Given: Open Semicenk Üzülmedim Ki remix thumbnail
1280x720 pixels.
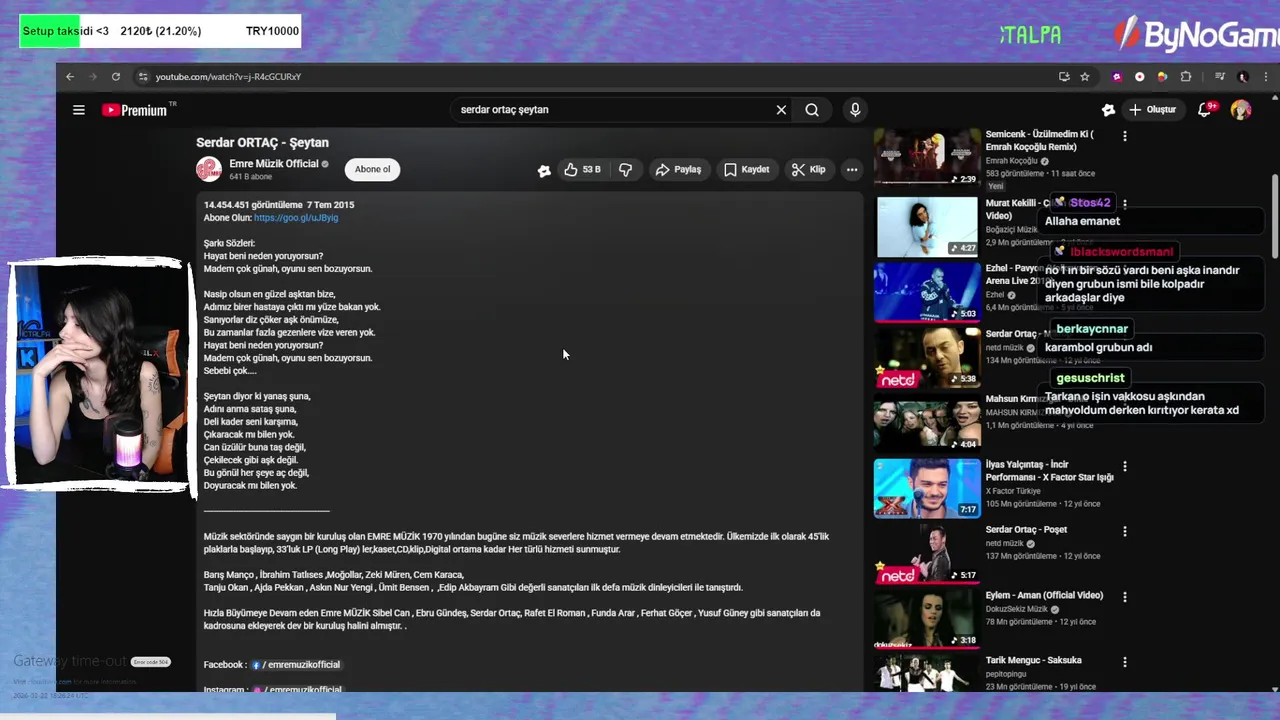Looking at the screenshot, I should (x=927, y=156).
